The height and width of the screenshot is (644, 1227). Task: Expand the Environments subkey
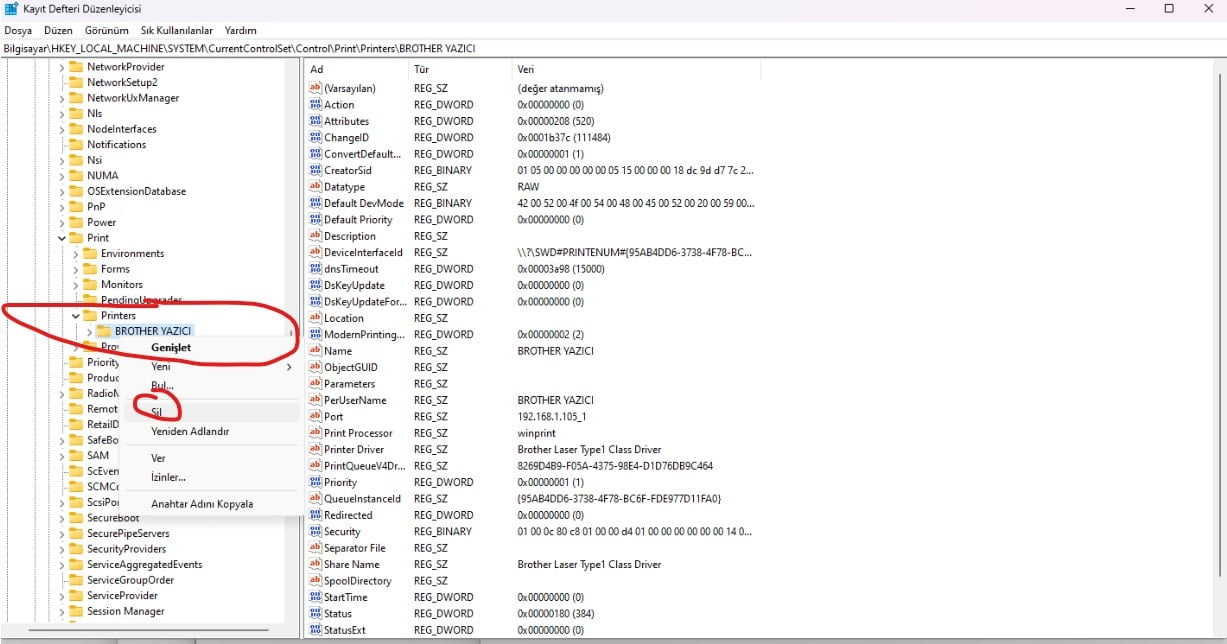pyautogui.click(x=76, y=254)
